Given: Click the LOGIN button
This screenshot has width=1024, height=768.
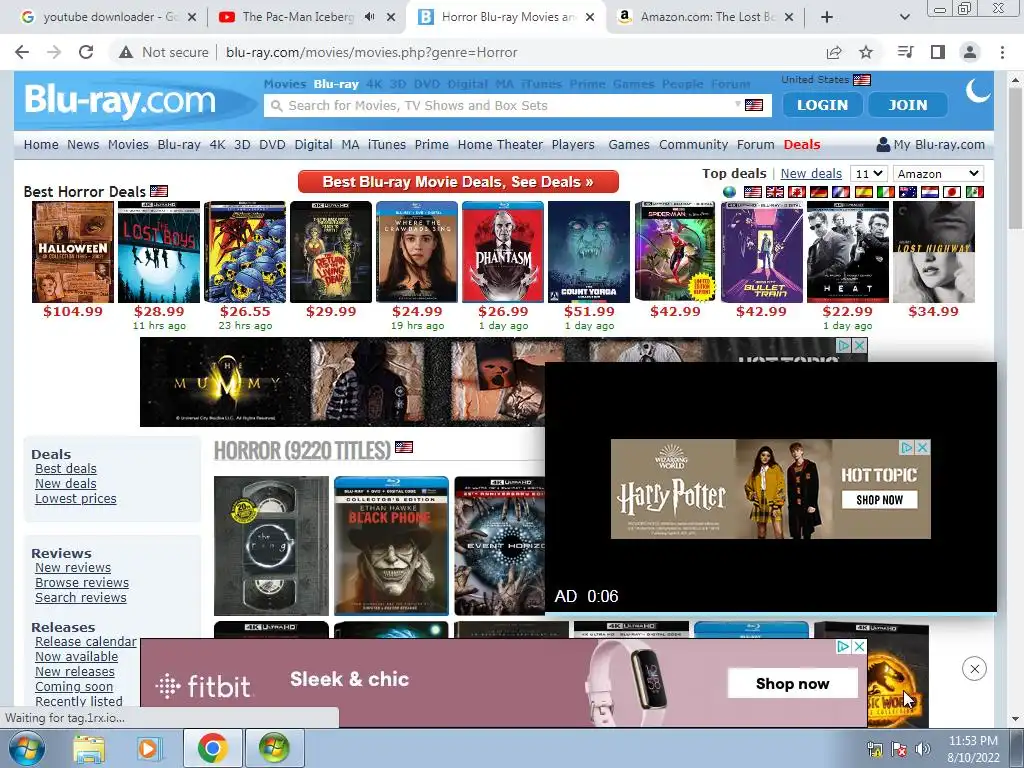Looking at the screenshot, I should [822, 105].
